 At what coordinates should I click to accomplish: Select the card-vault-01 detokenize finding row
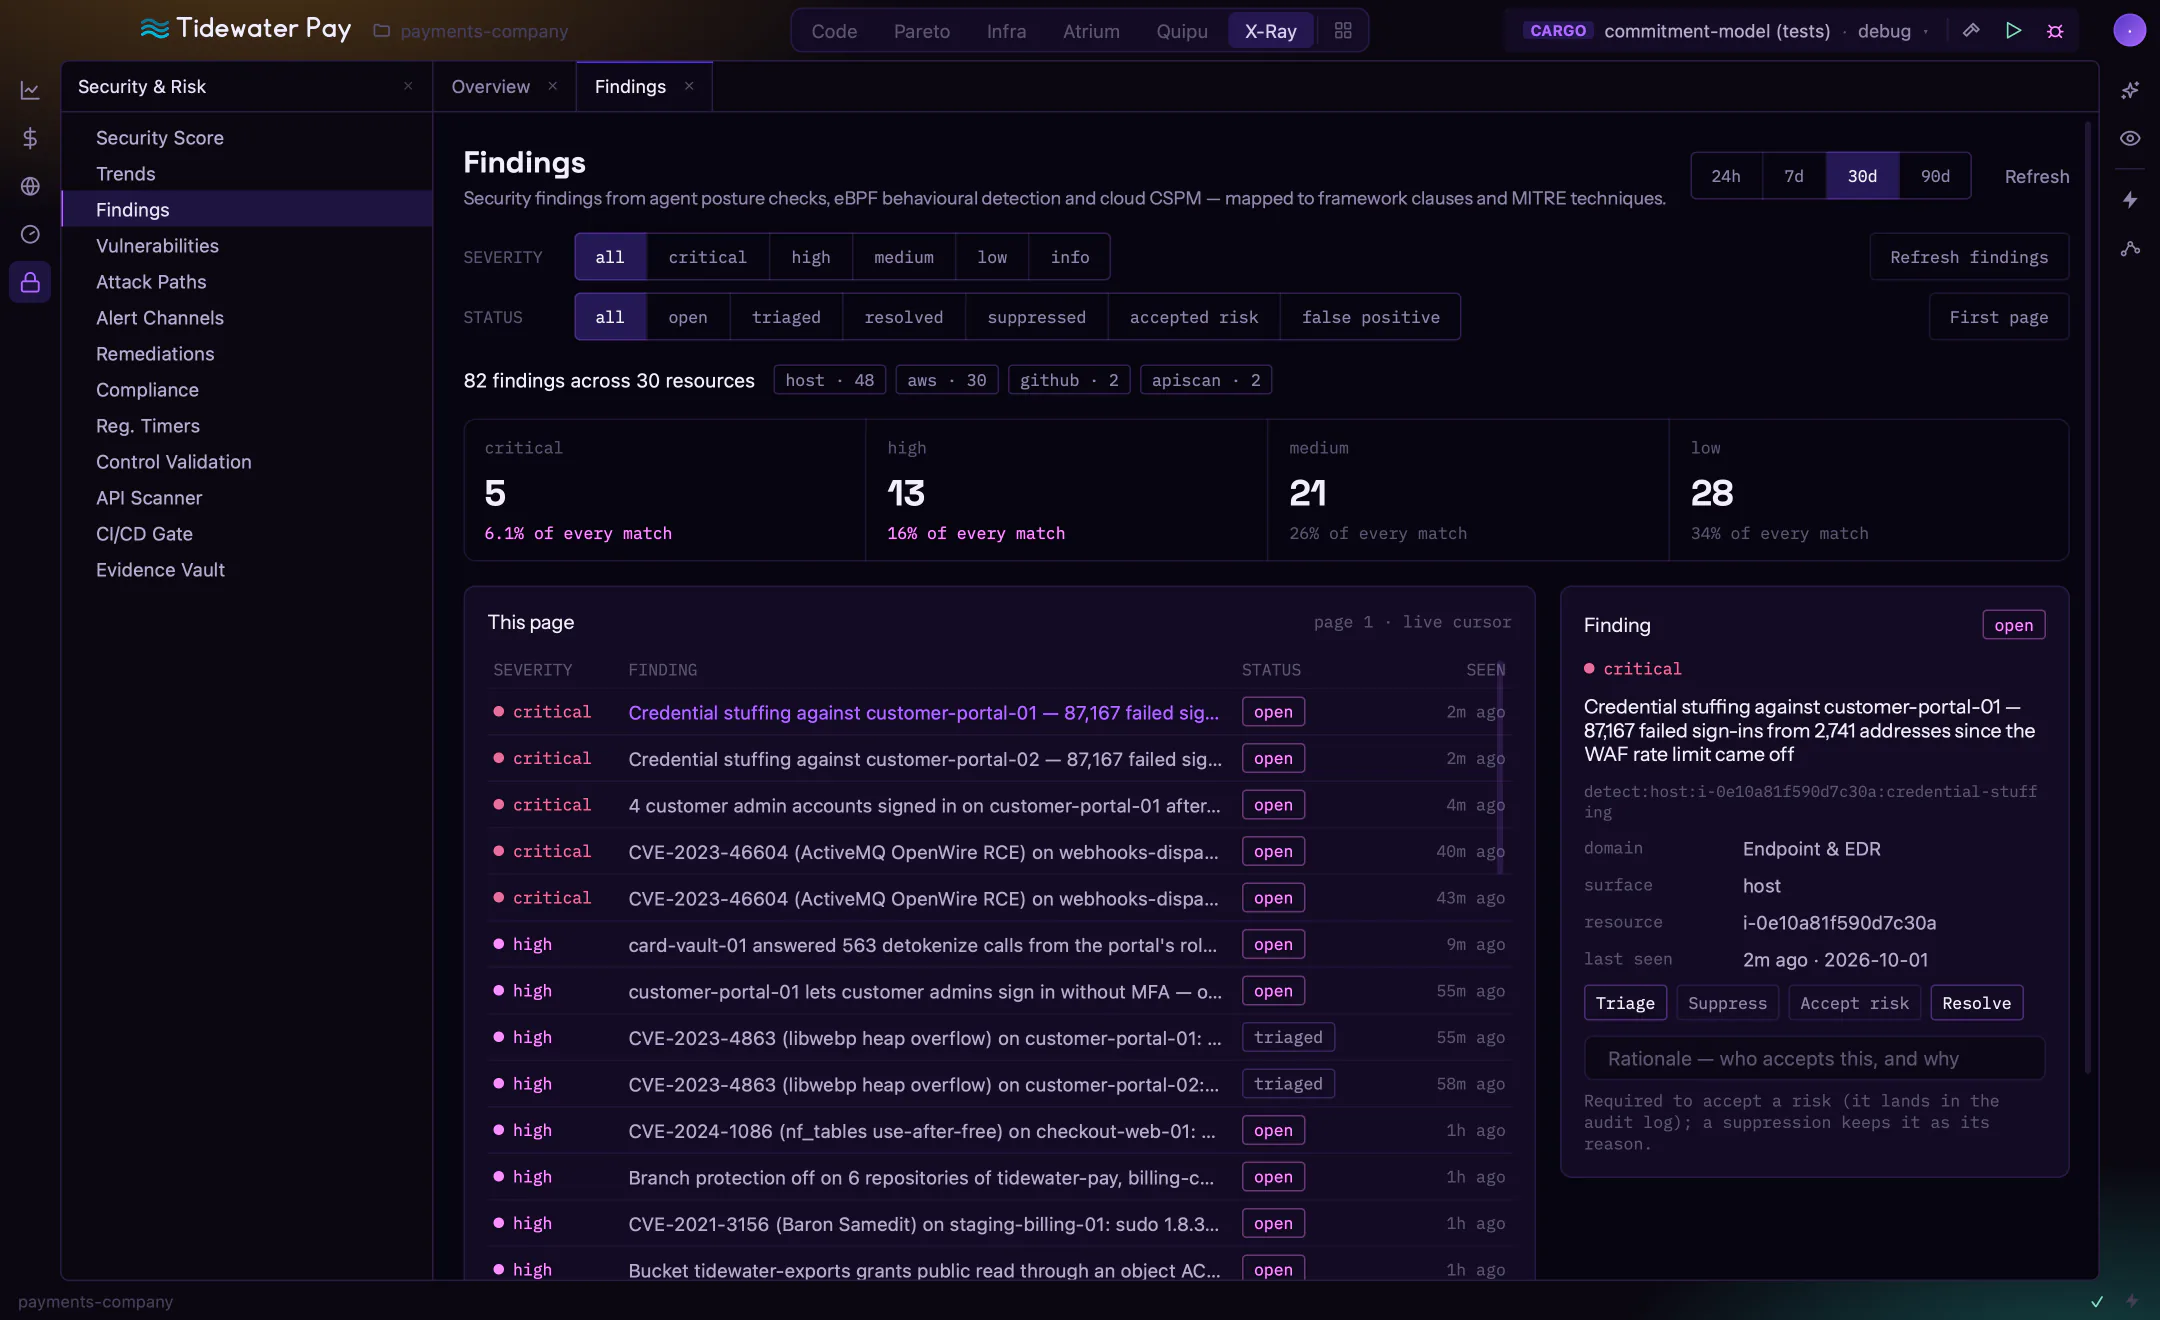point(999,945)
